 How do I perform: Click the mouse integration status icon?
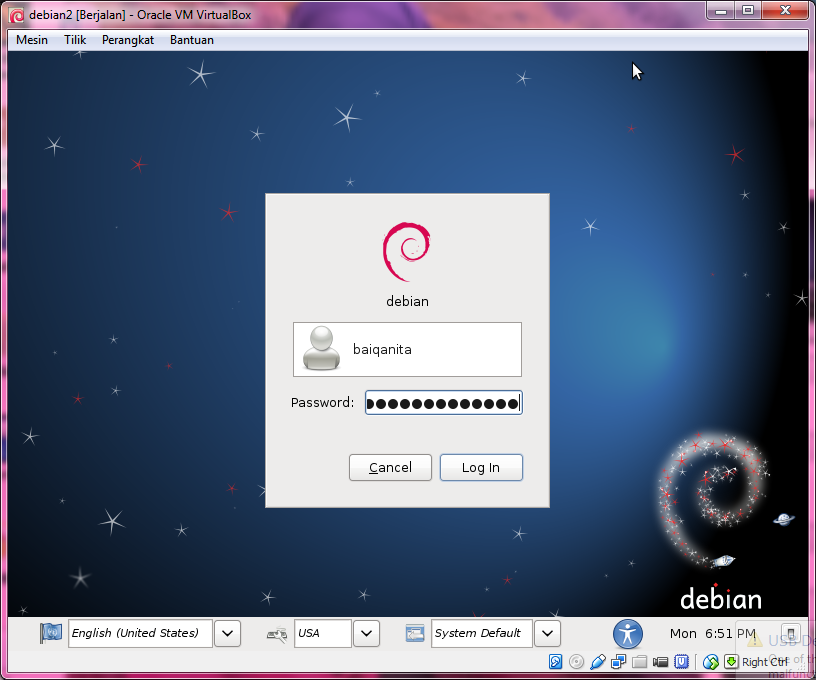(x=710, y=661)
